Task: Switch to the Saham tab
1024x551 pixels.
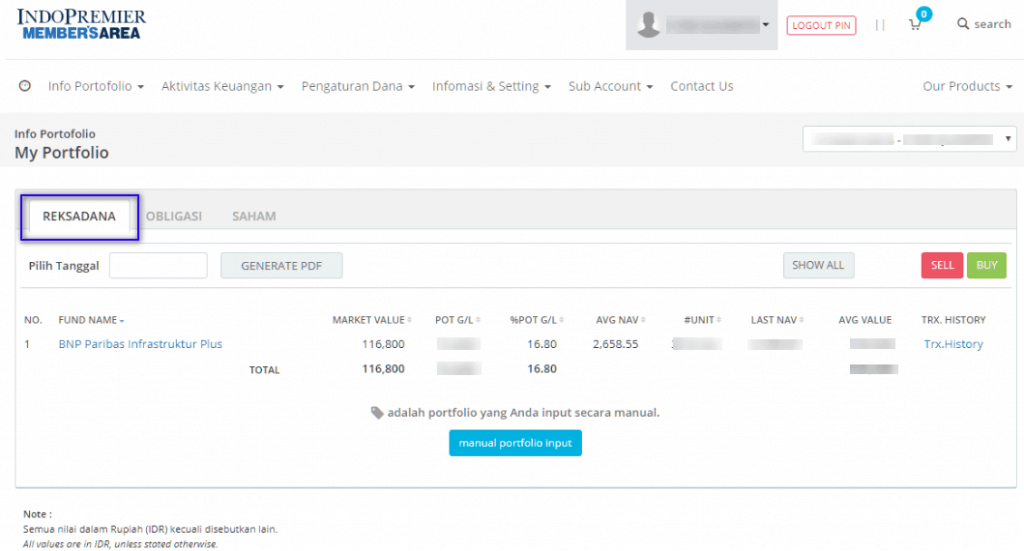Action: pyautogui.click(x=254, y=216)
